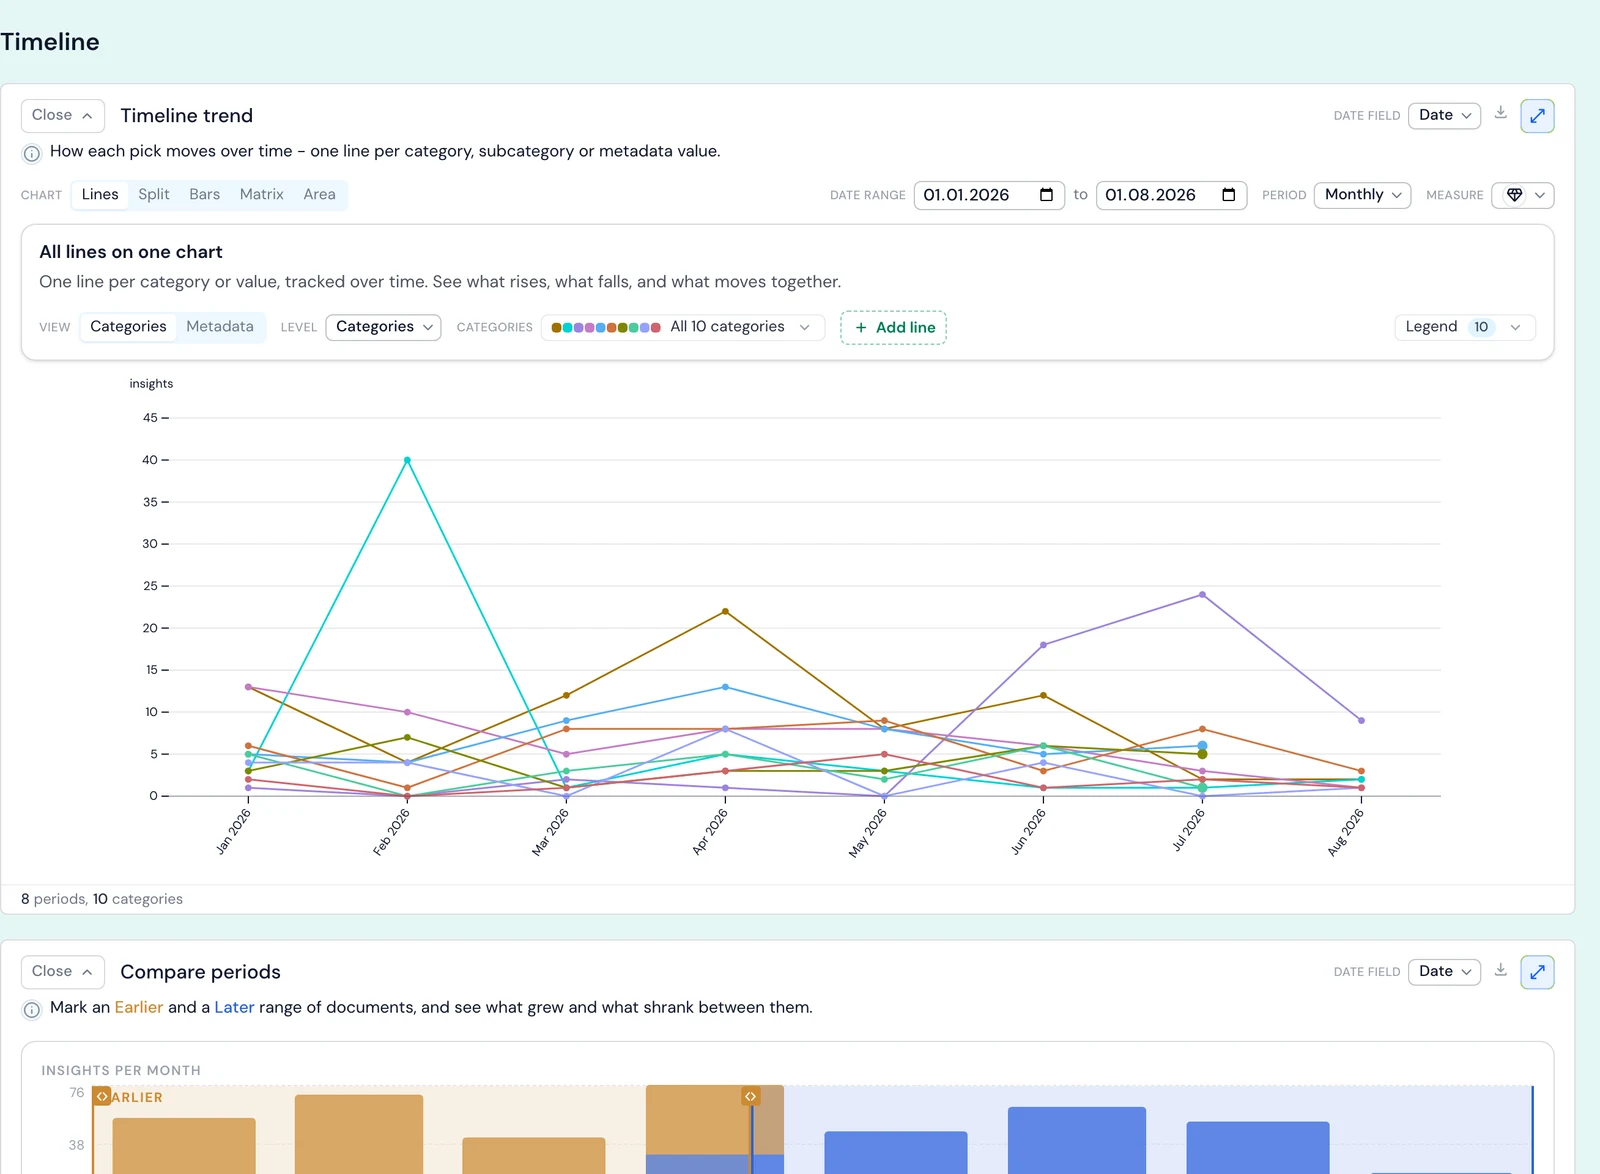
Task: Open the All 10 categories selector
Action: [682, 327]
